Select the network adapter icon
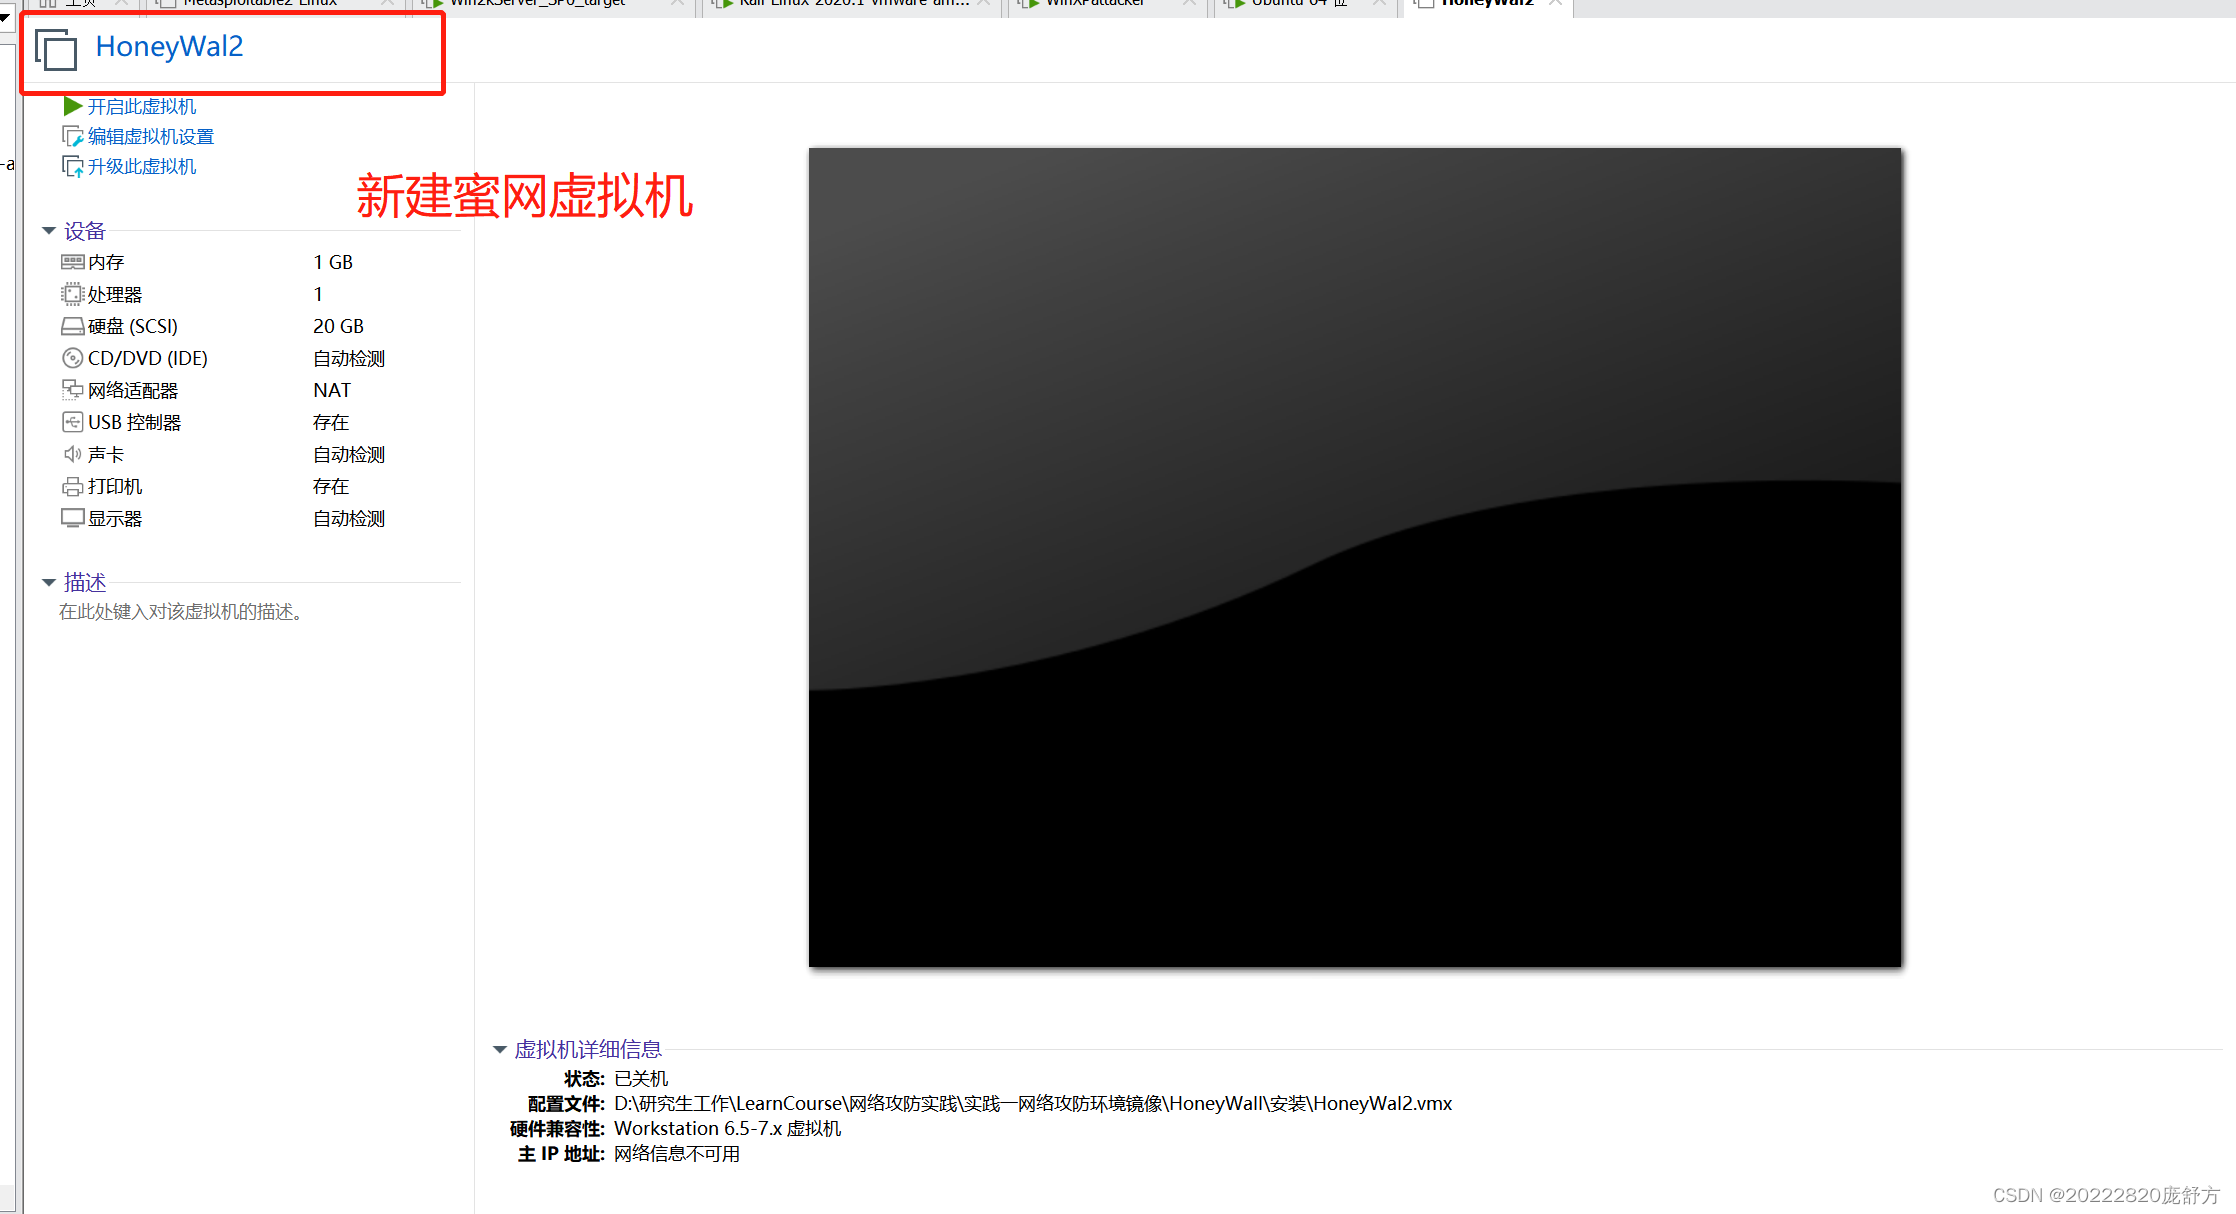This screenshot has width=2236, height=1214. [72, 390]
